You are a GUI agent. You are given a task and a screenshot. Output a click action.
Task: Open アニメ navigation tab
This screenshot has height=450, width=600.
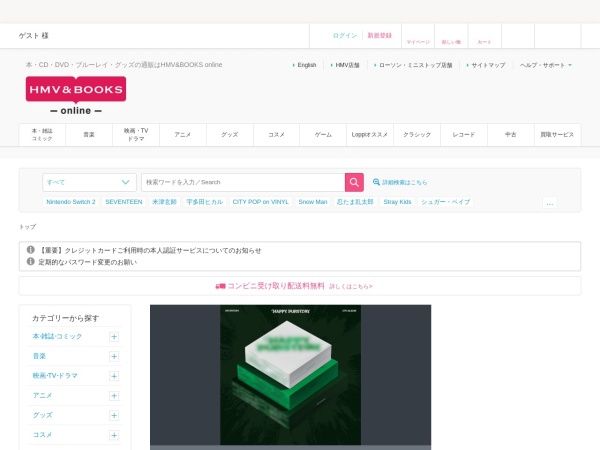tap(183, 135)
